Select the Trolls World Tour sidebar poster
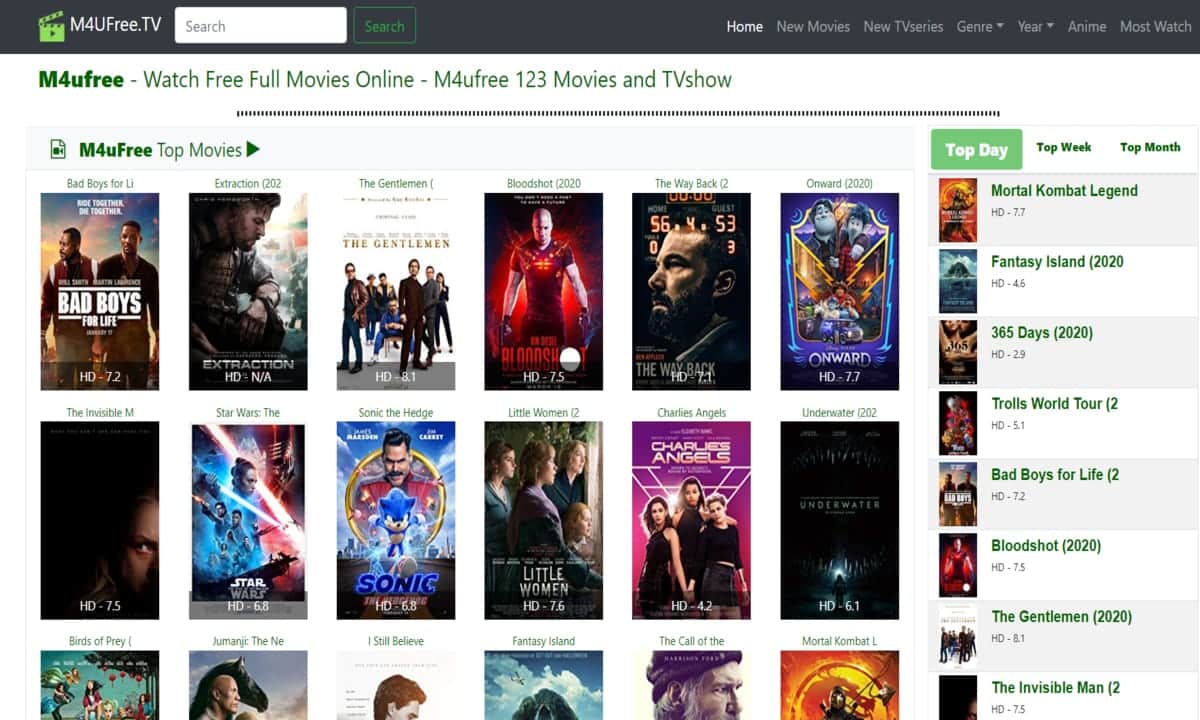This screenshot has height=720, width=1200. click(957, 424)
